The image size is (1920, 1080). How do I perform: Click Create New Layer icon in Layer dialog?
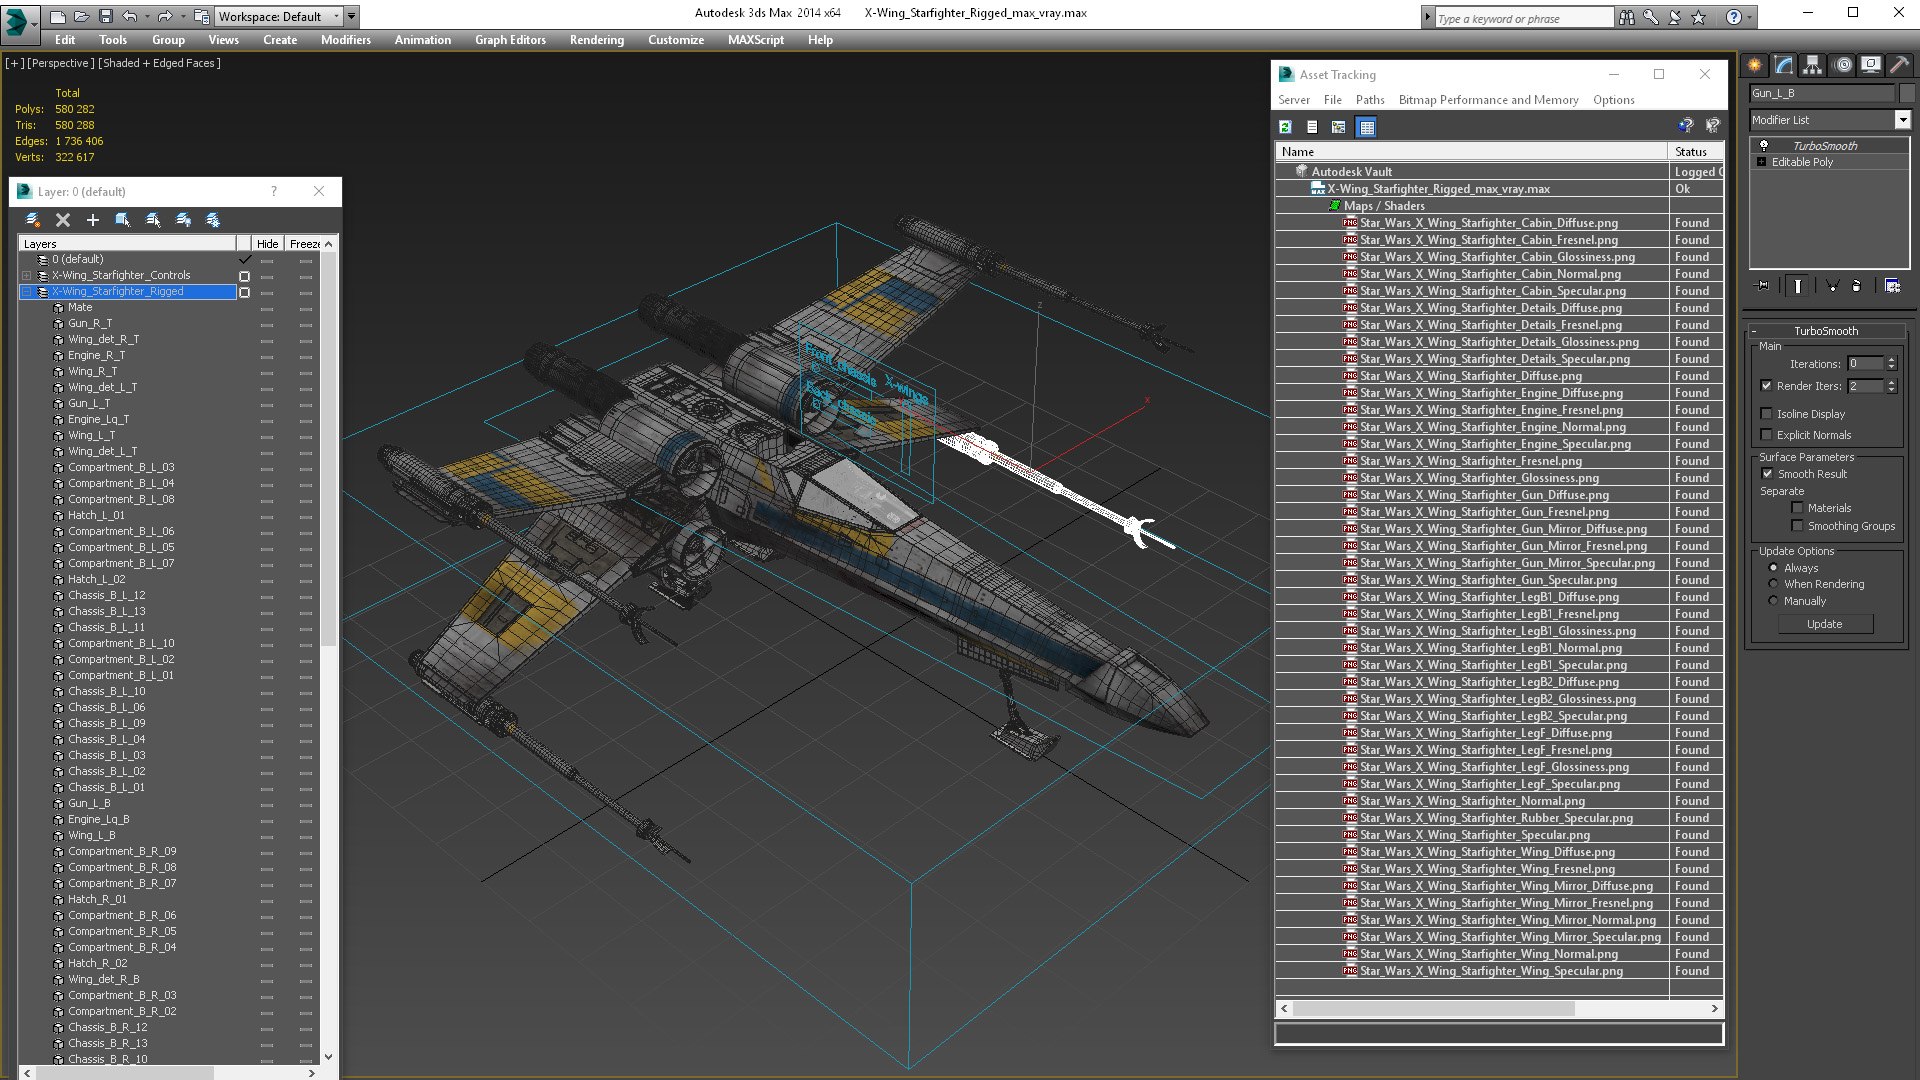coord(33,220)
